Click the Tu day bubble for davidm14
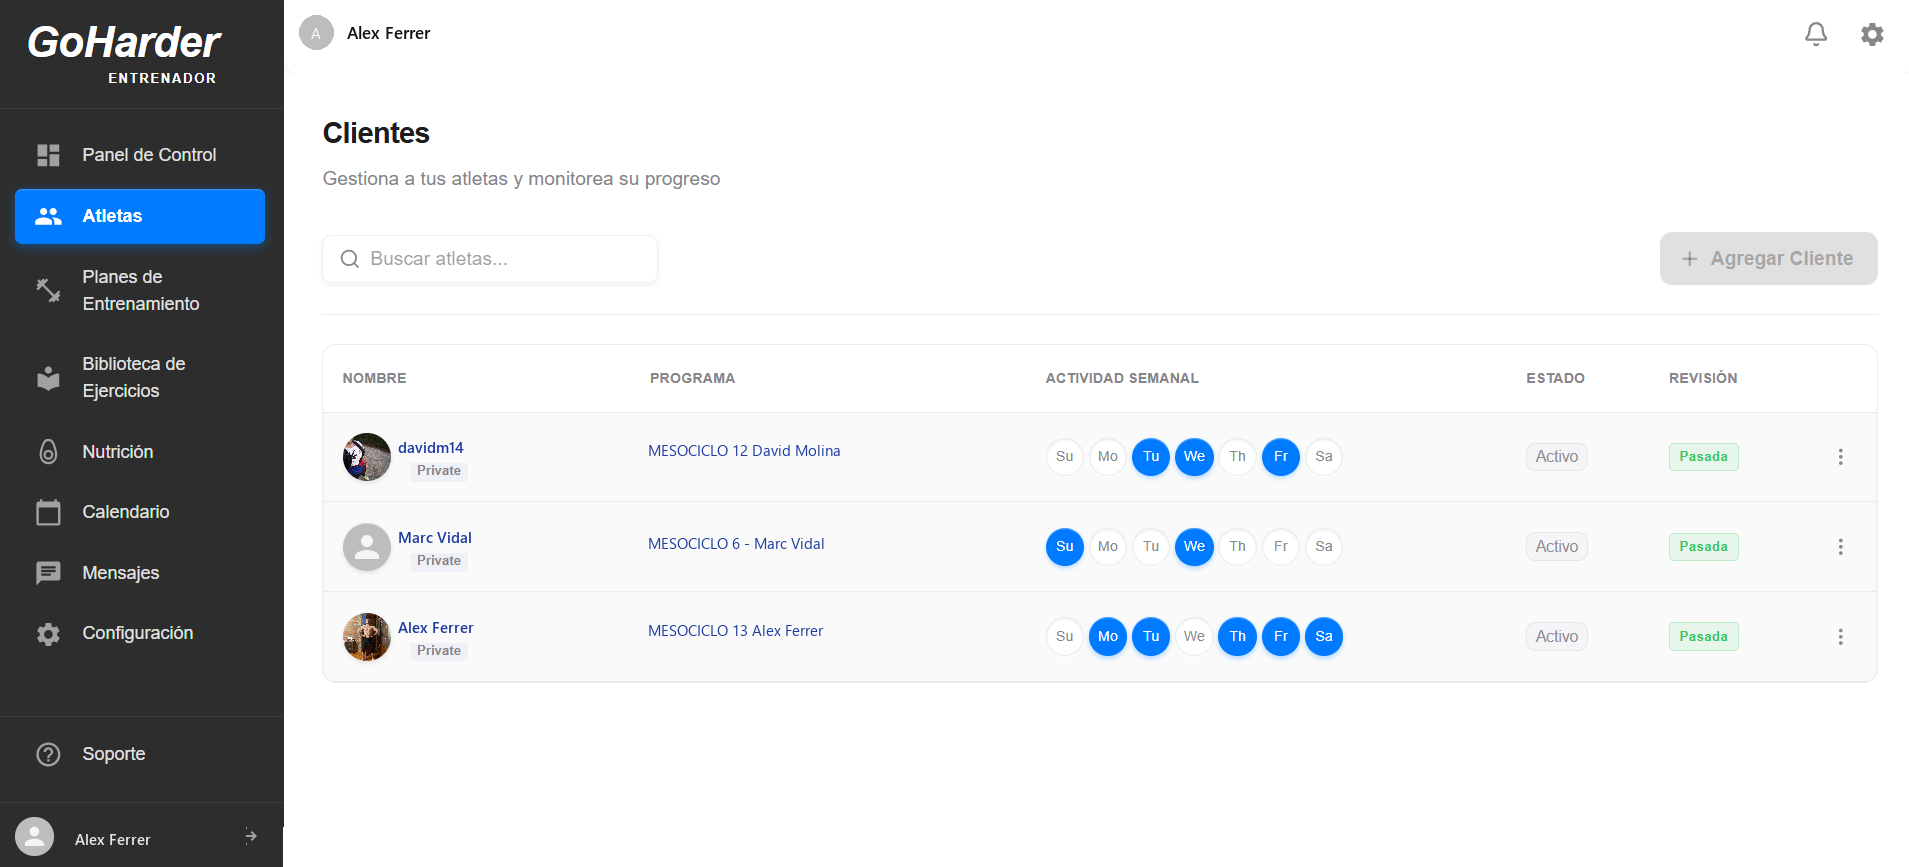The height and width of the screenshot is (867, 1909). [x=1151, y=457]
